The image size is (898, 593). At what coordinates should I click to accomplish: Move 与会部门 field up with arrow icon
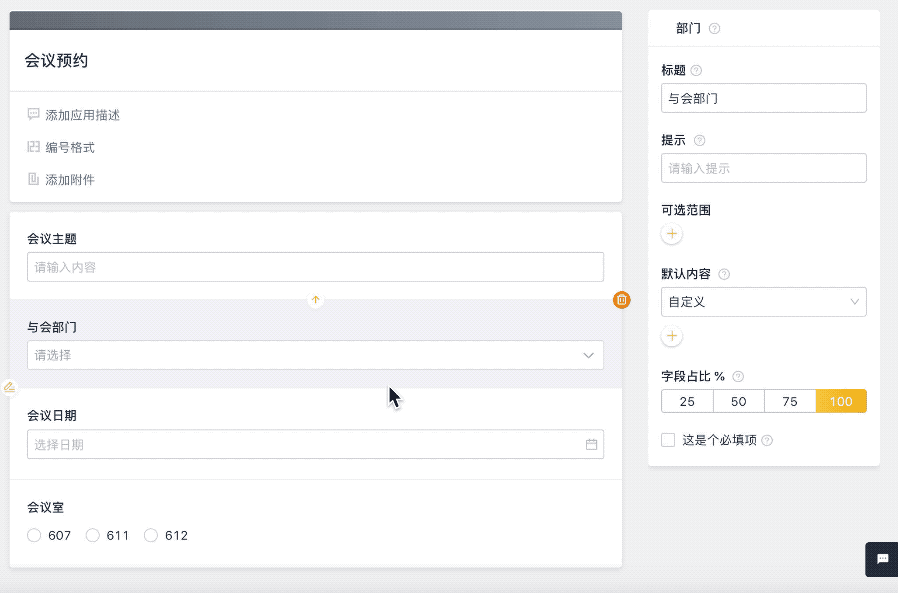tap(316, 300)
